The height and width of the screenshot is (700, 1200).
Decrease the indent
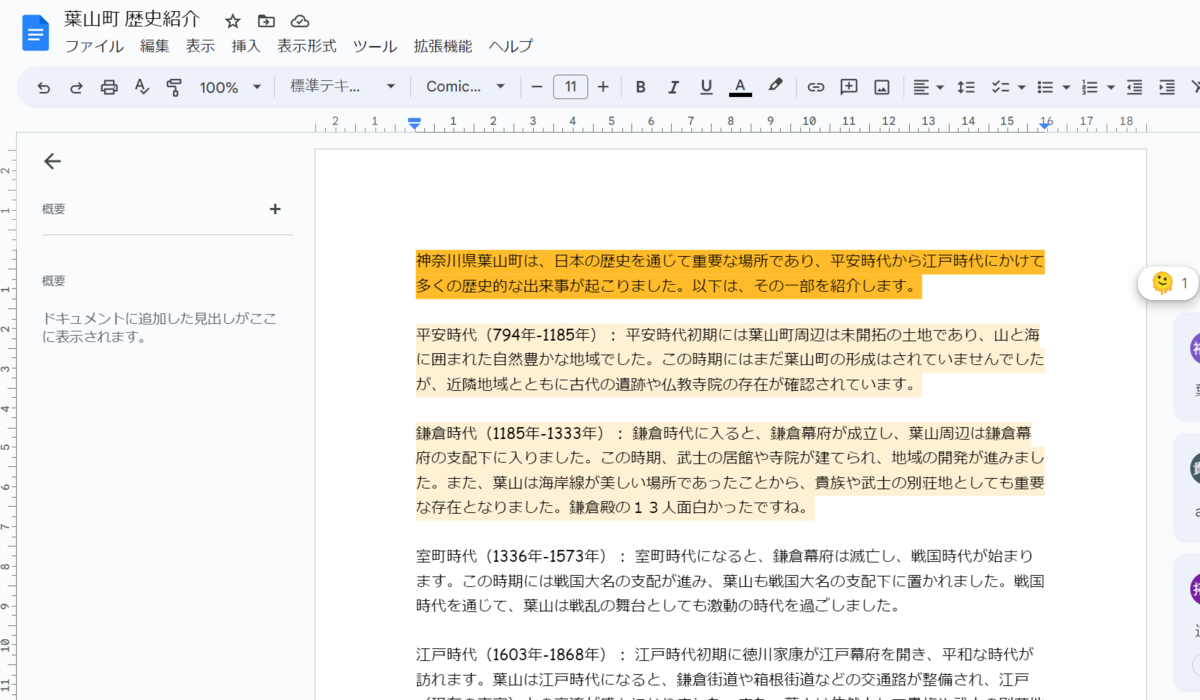pos(1134,87)
